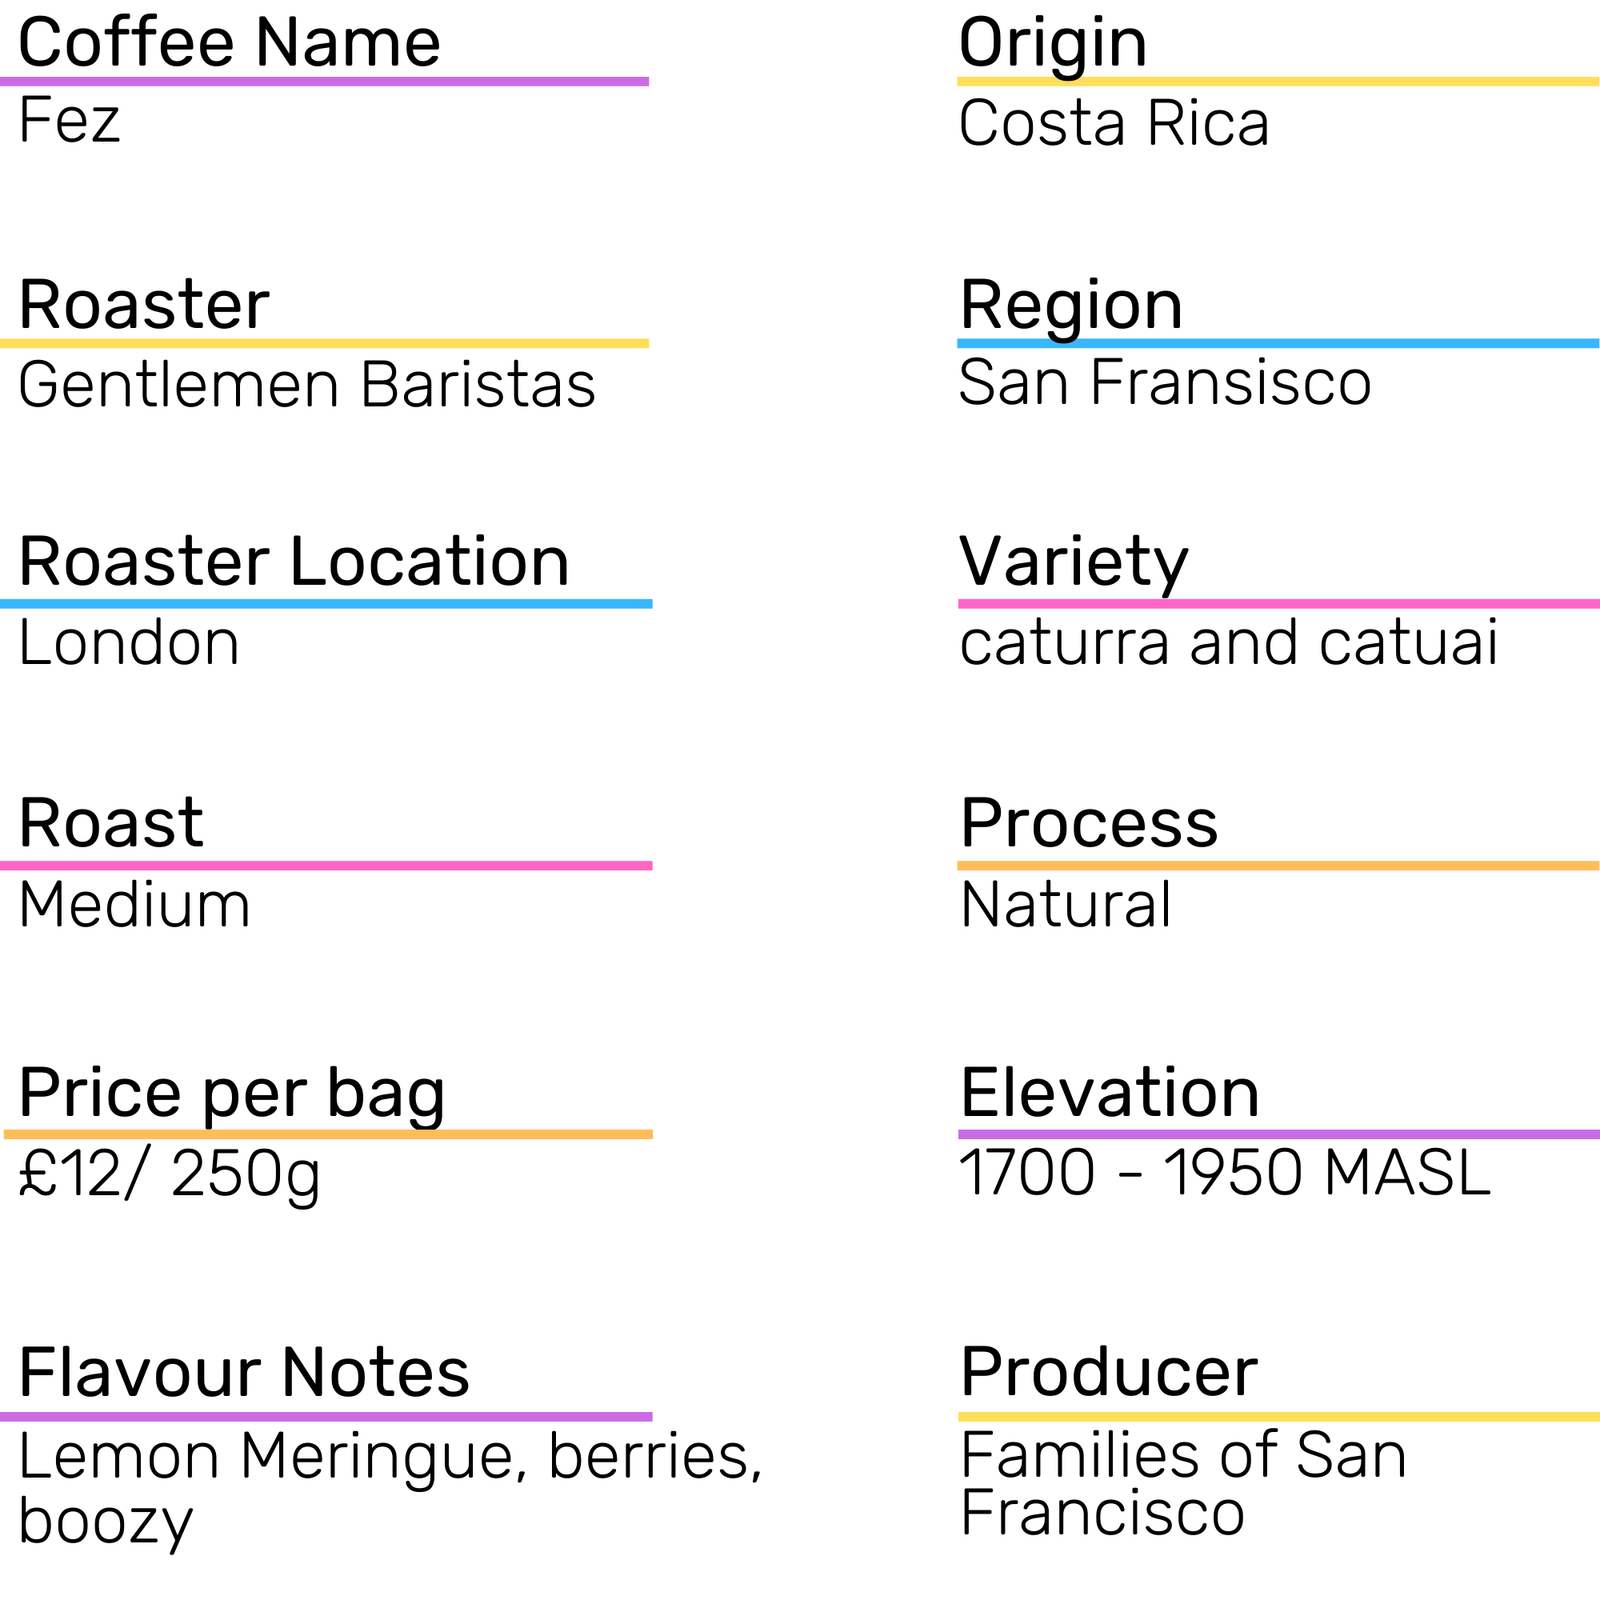
Task: Click the Roast heading
Action: pyautogui.click(x=111, y=823)
